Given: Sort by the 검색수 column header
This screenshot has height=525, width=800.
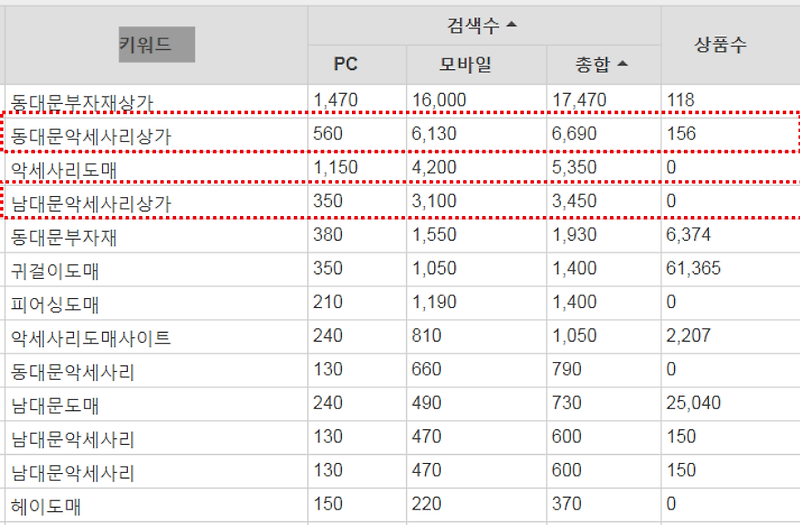Looking at the screenshot, I should pyautogui.click(x=482, y=25).
